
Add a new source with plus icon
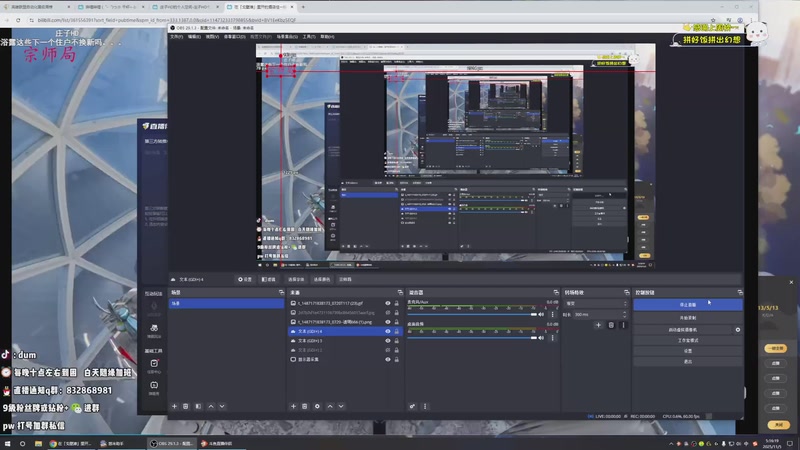click(x=292, y=406)
